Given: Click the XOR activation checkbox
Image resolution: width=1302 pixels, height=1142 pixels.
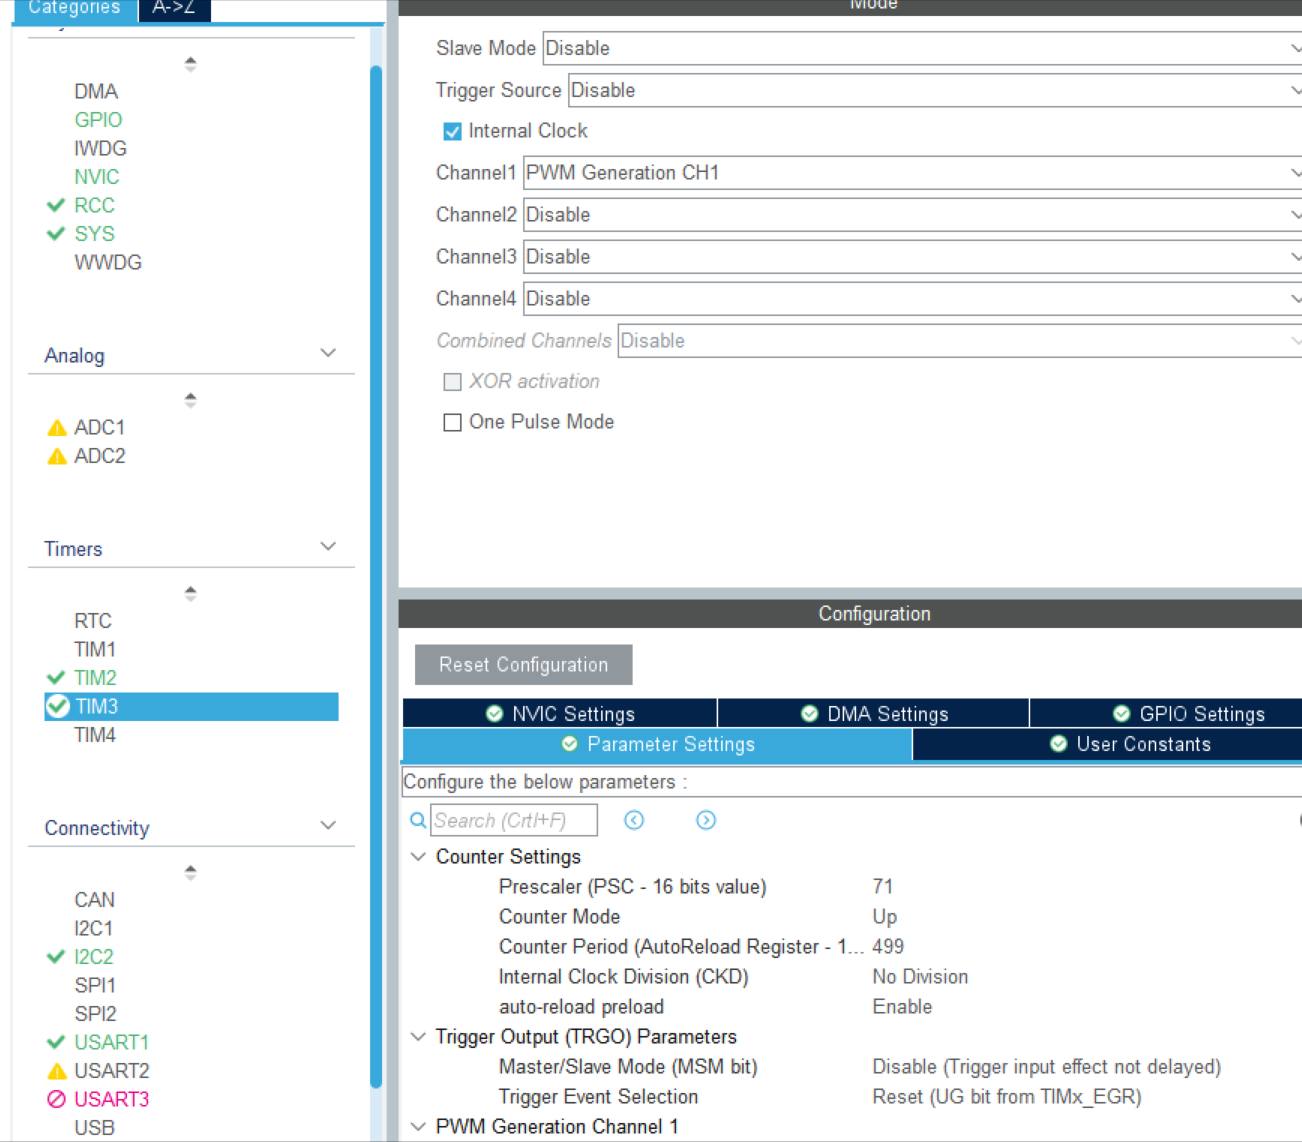Looking at the screenshot, I should pos(452,382).
